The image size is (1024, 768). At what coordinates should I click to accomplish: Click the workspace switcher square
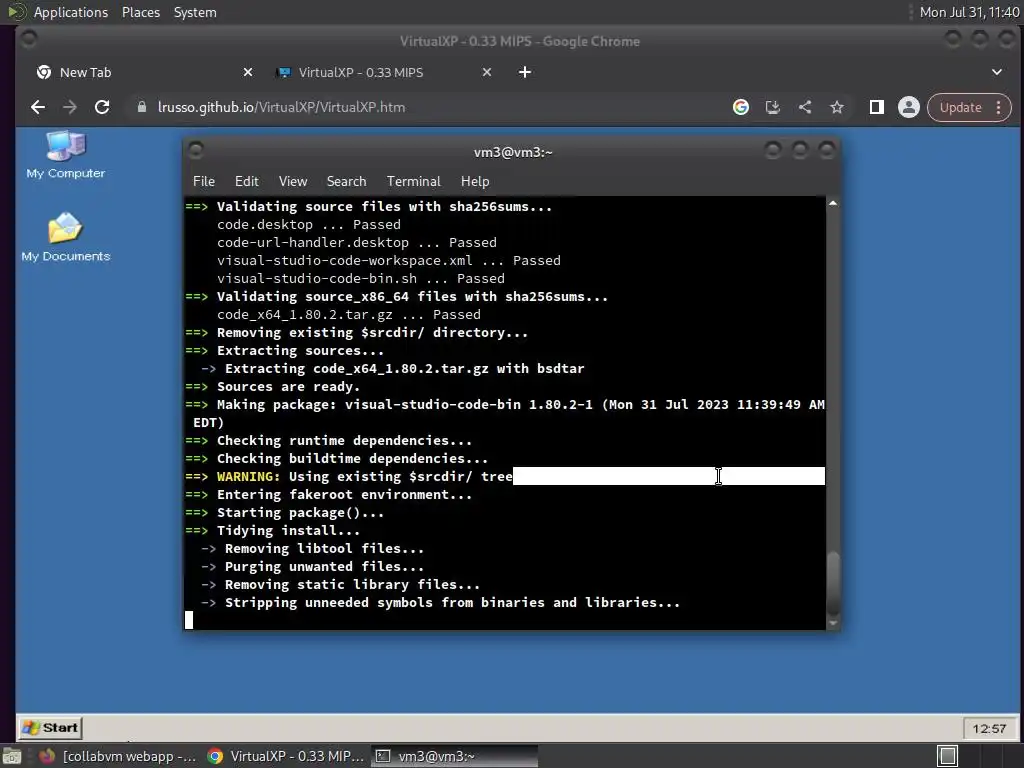[x=948, y=756]
